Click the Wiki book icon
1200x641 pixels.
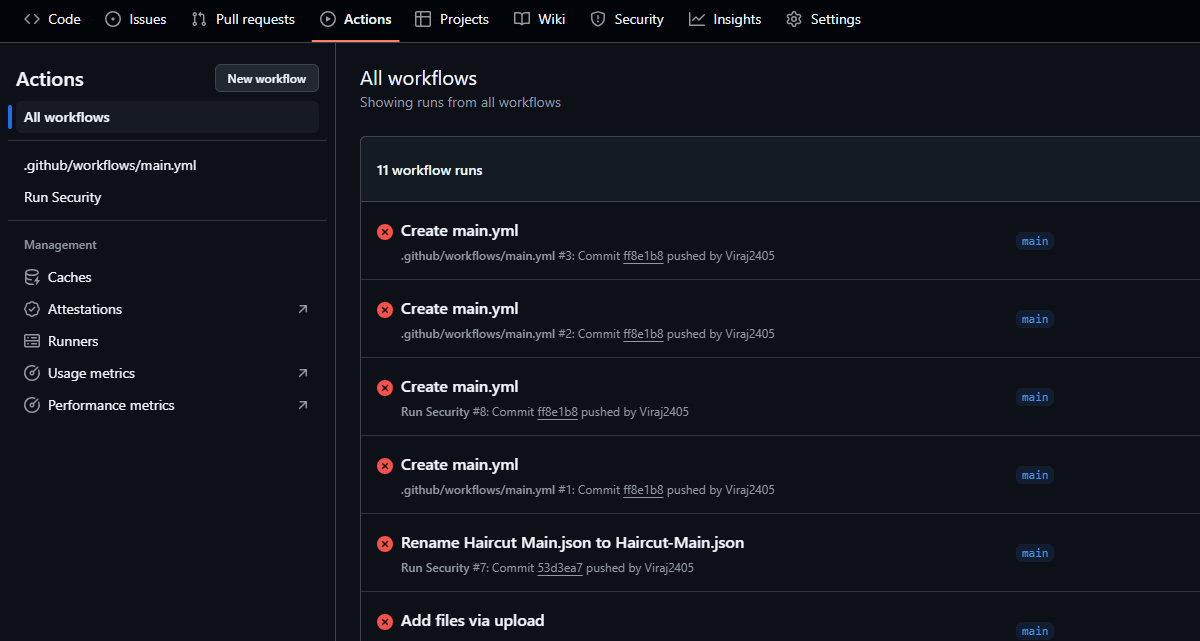pos(522,19)
